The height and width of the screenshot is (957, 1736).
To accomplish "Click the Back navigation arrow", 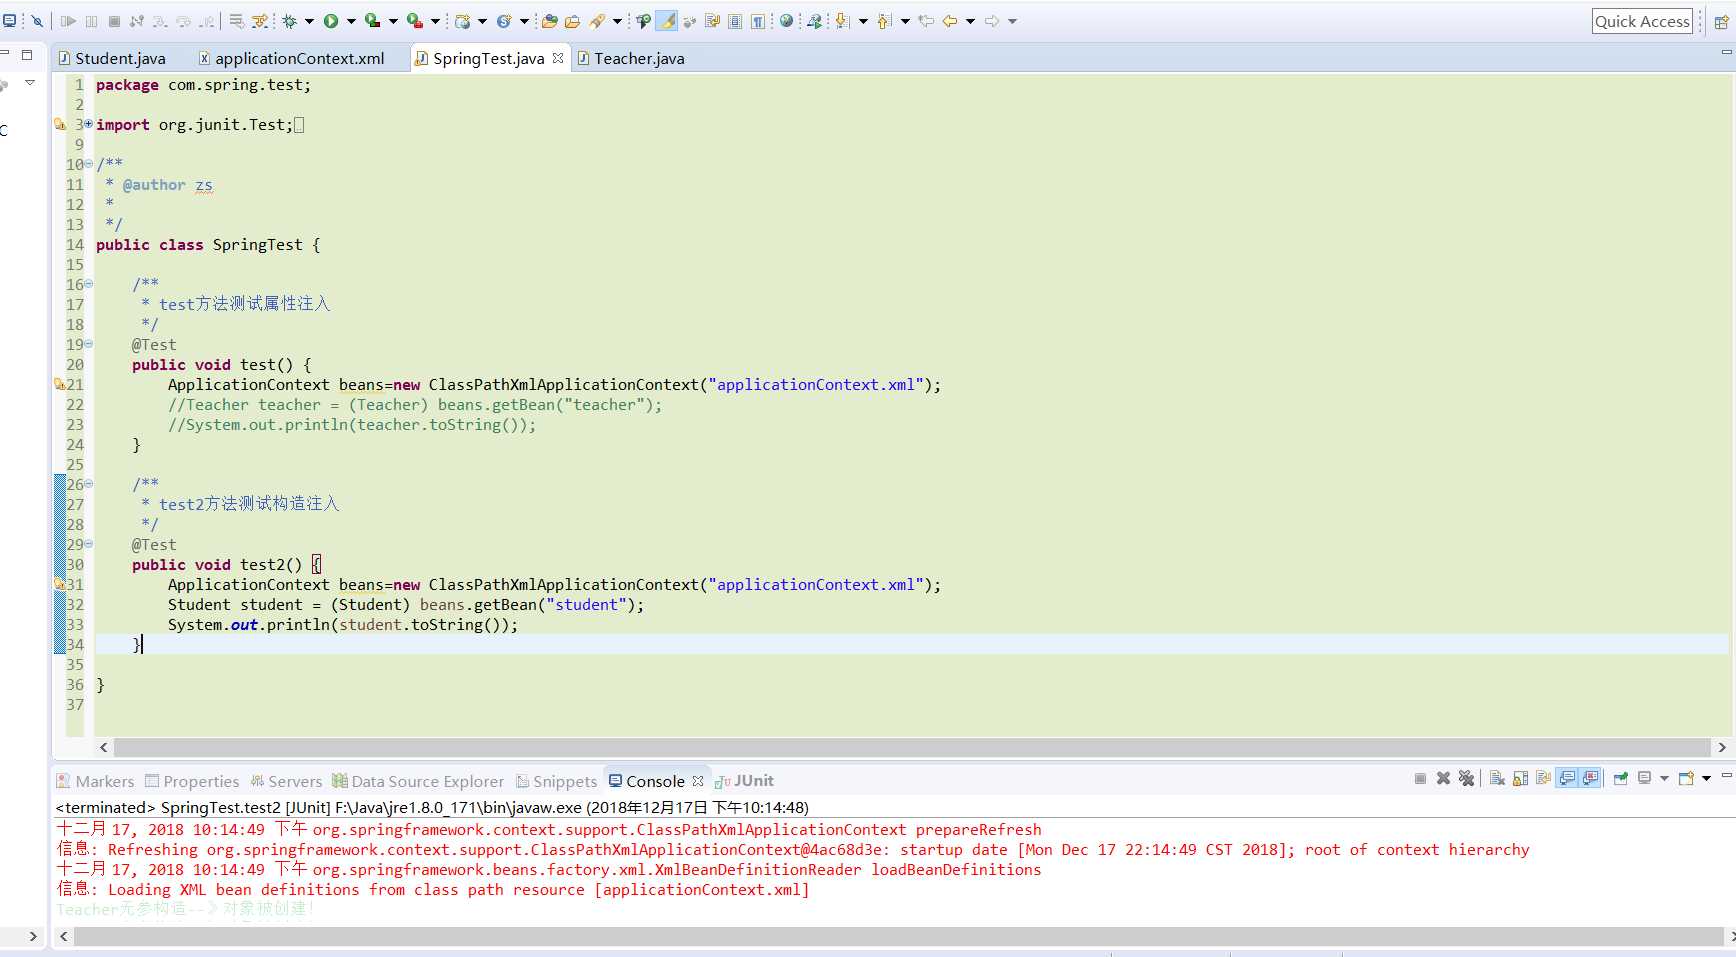I will click(x=950, y=21).
